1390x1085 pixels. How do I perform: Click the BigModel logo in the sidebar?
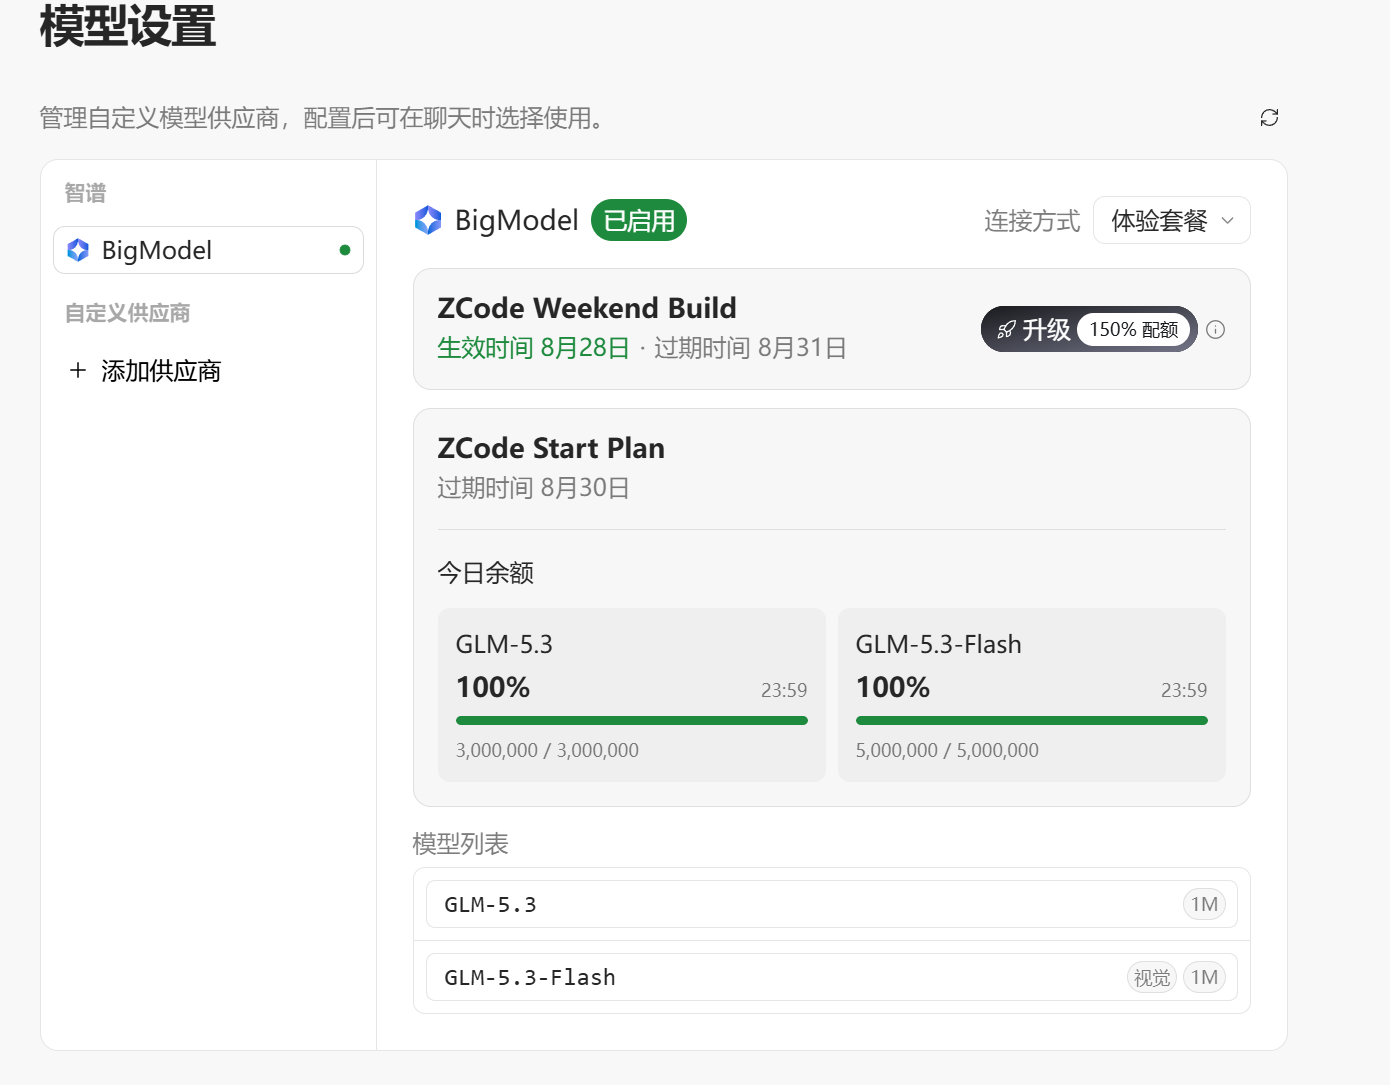click(78, 250)
